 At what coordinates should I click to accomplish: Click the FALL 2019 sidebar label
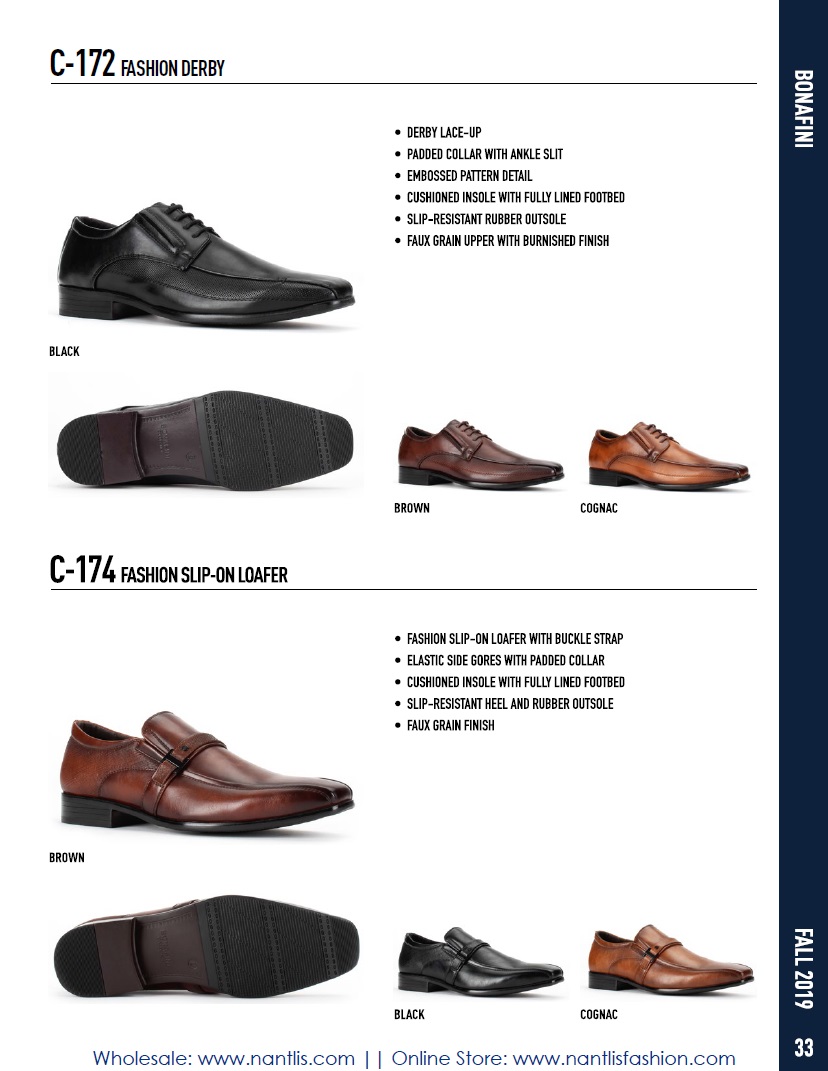pyautogui.click(x=803, y=969)
